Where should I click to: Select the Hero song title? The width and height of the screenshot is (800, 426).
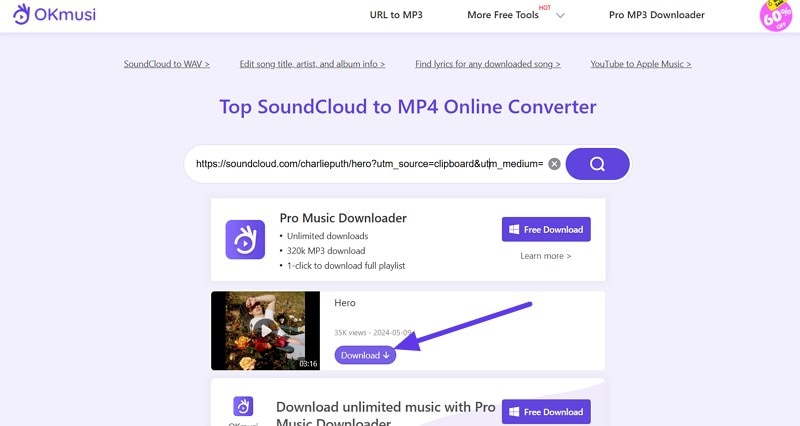[345, 303]
